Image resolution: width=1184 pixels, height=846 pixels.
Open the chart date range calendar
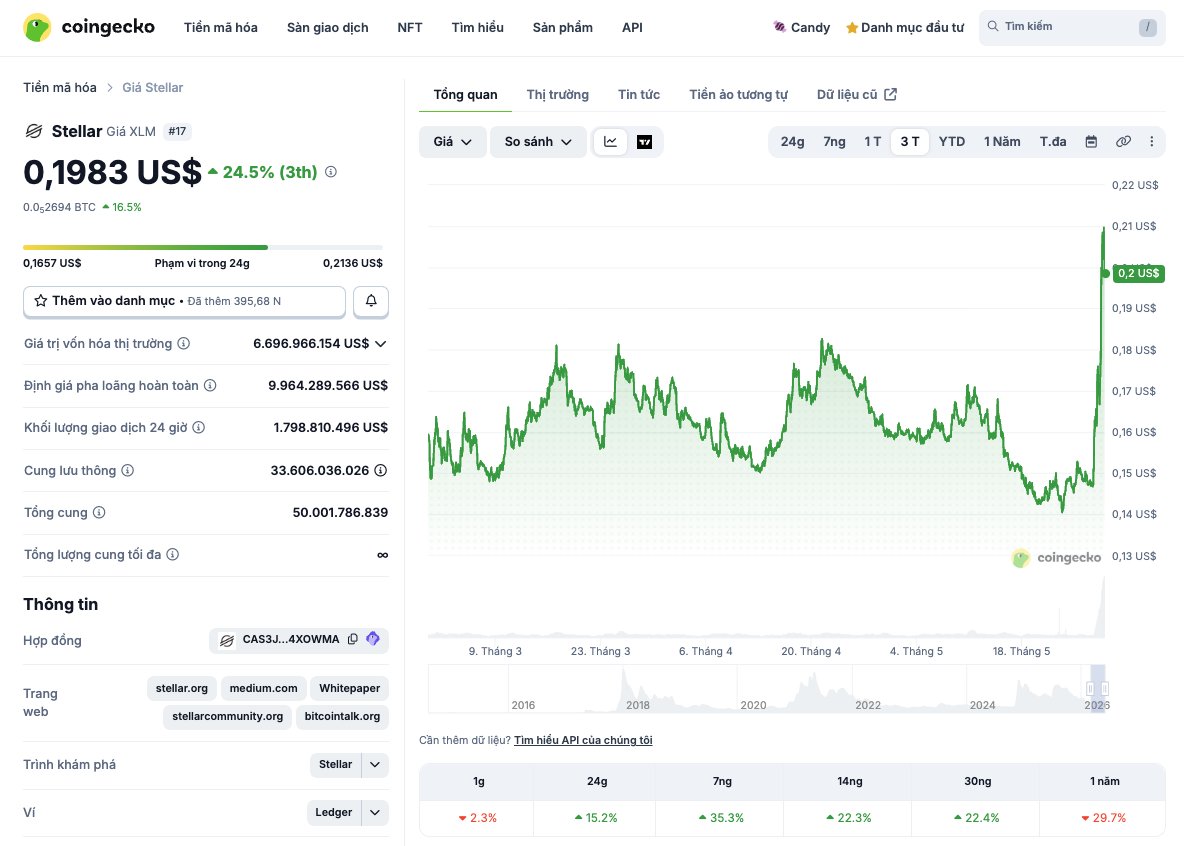(x=1091, y=141)
